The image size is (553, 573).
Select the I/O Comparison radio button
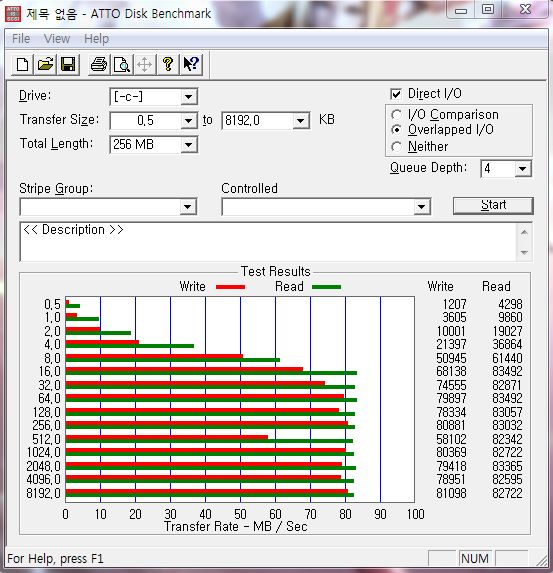pos(396,115)
